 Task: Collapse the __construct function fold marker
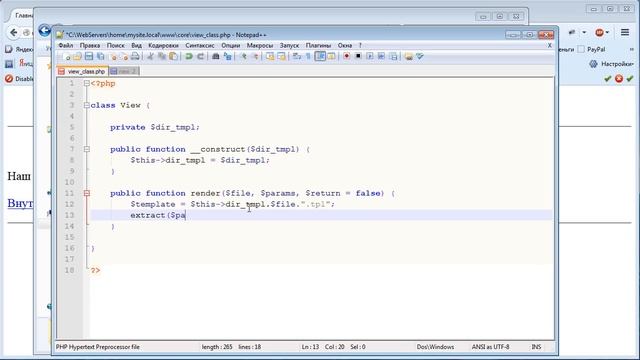point(87,149)
